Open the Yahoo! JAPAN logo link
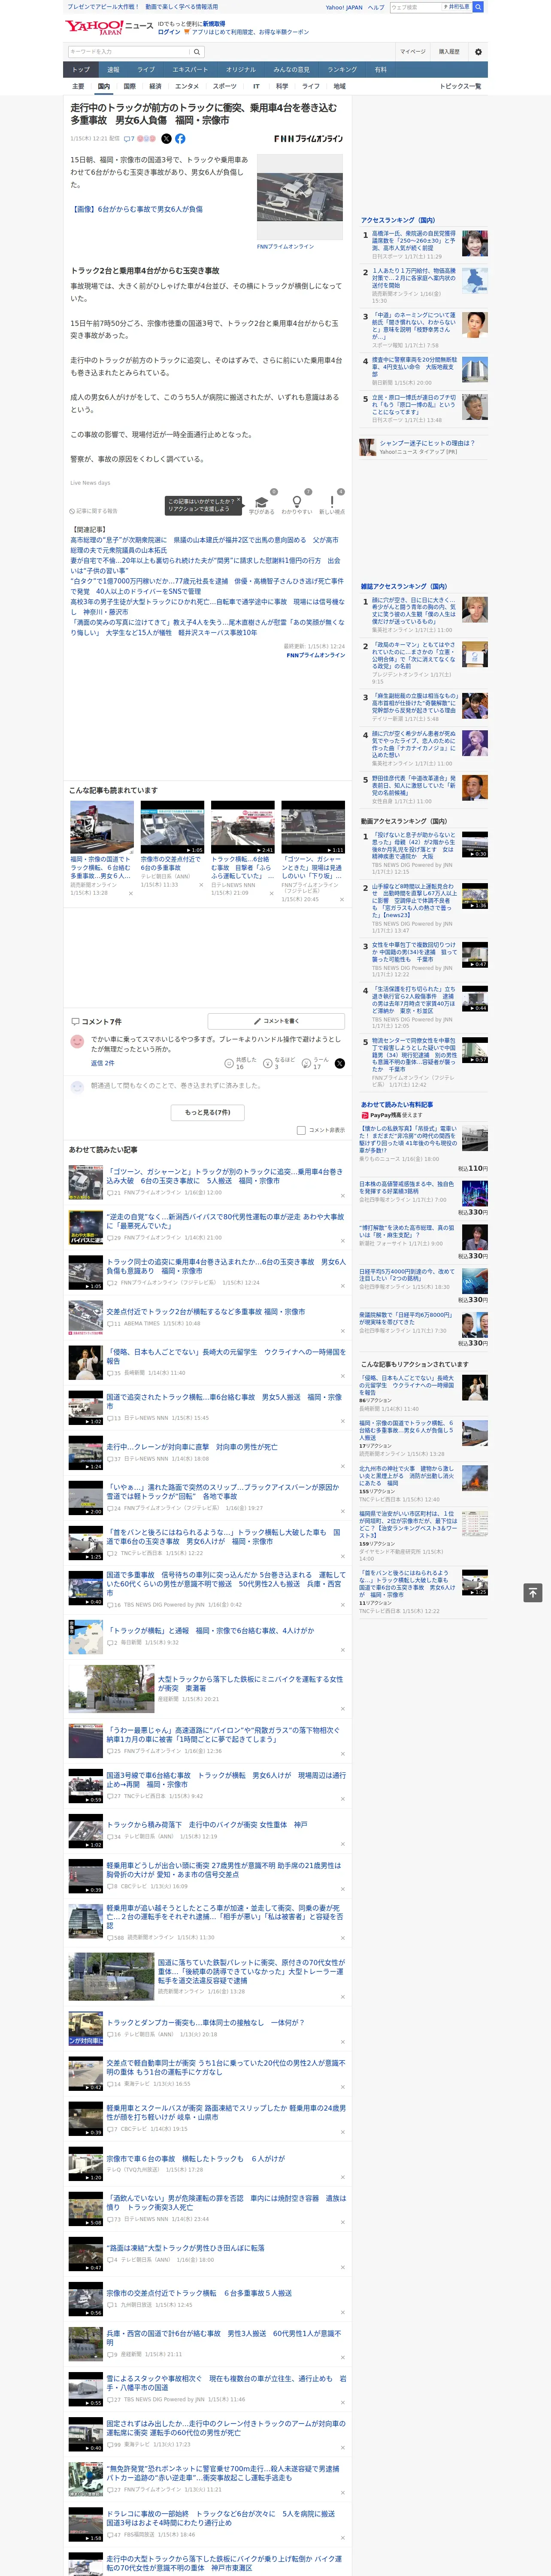The image size is (551, 2576). (95, 27)
